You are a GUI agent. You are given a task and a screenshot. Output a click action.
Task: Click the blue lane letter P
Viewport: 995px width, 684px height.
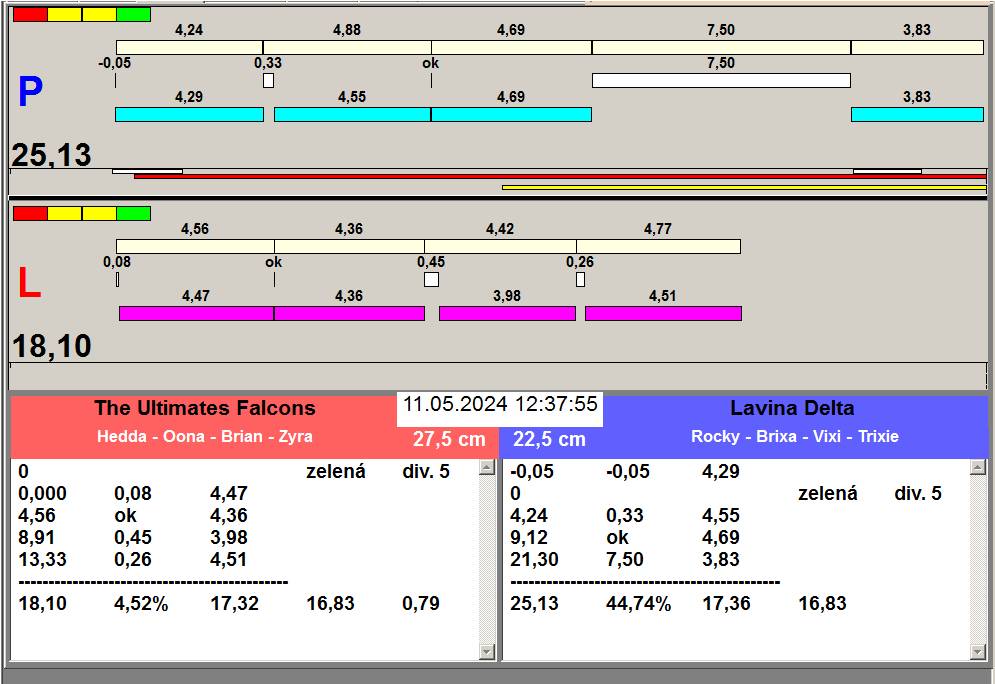click(x=30, y=91)
